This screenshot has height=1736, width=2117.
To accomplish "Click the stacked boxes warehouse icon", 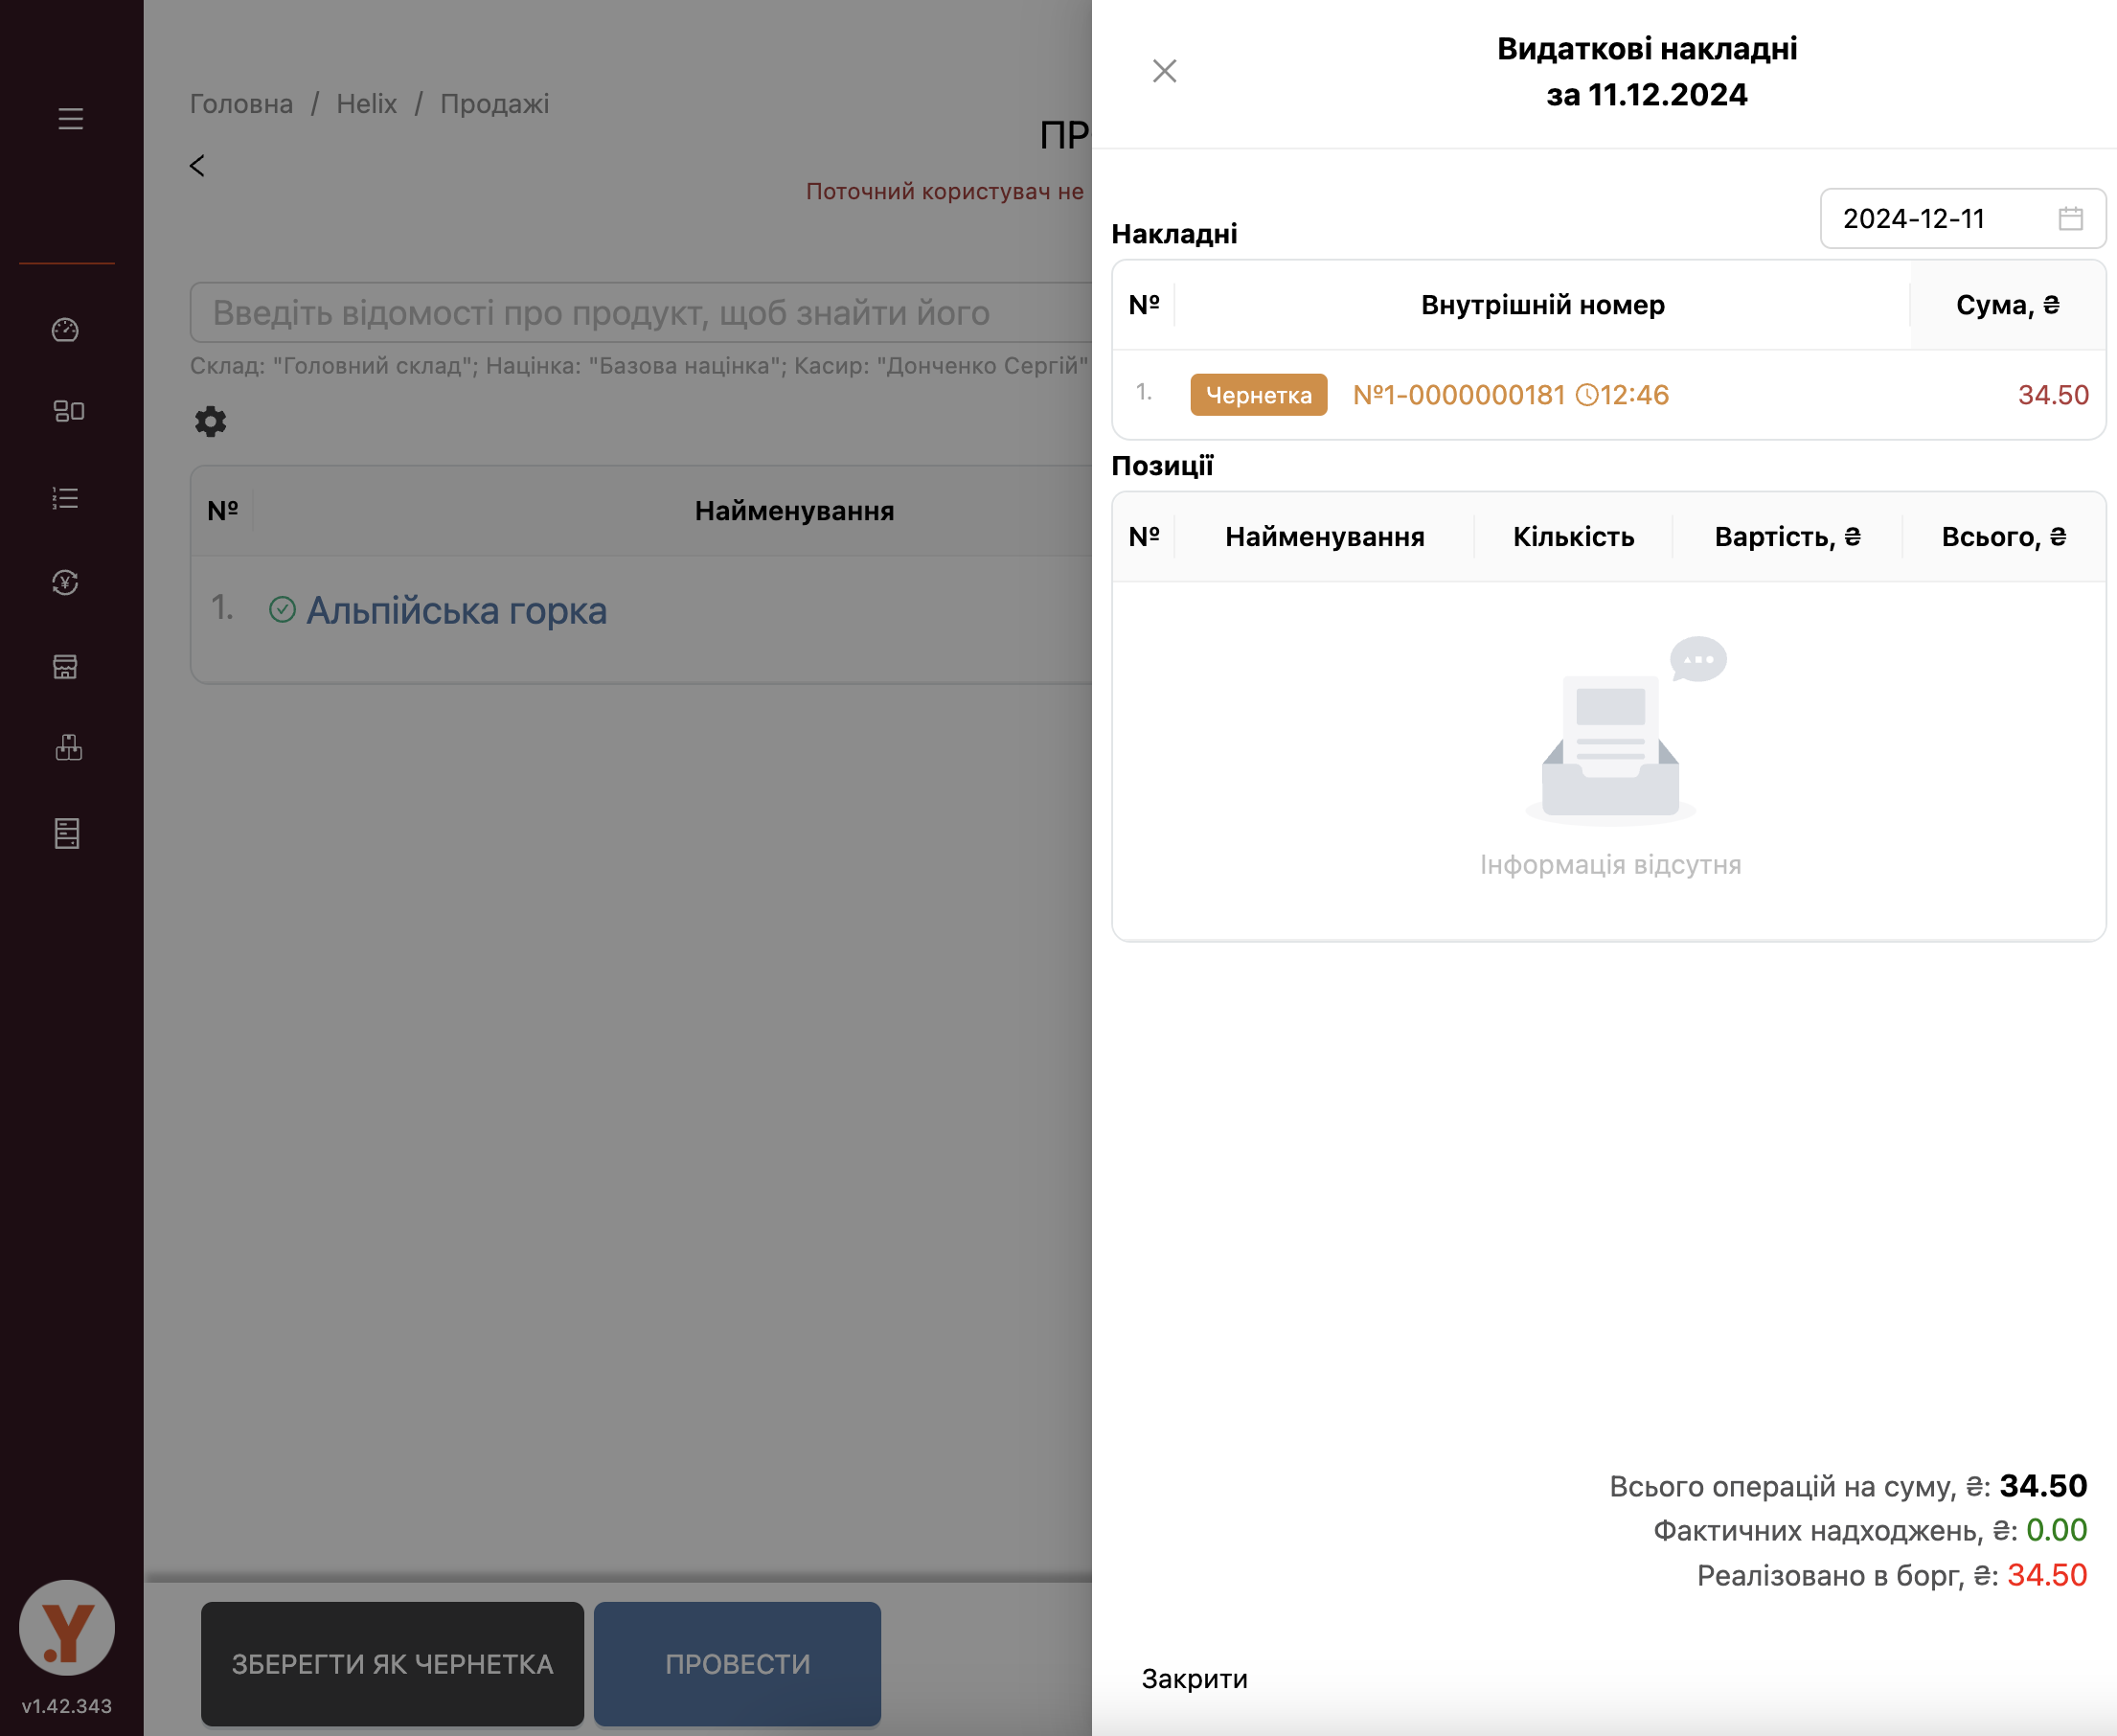I will (68, 748).
